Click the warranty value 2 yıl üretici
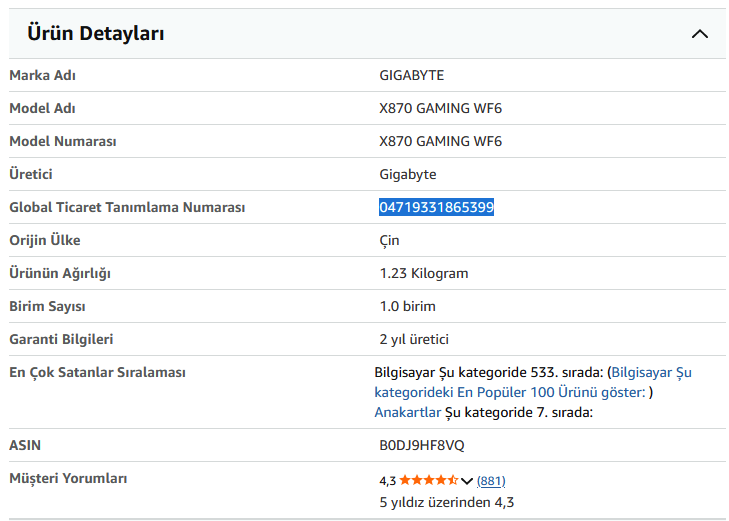This screenshot has height=521, width=729. coord(414,339)
